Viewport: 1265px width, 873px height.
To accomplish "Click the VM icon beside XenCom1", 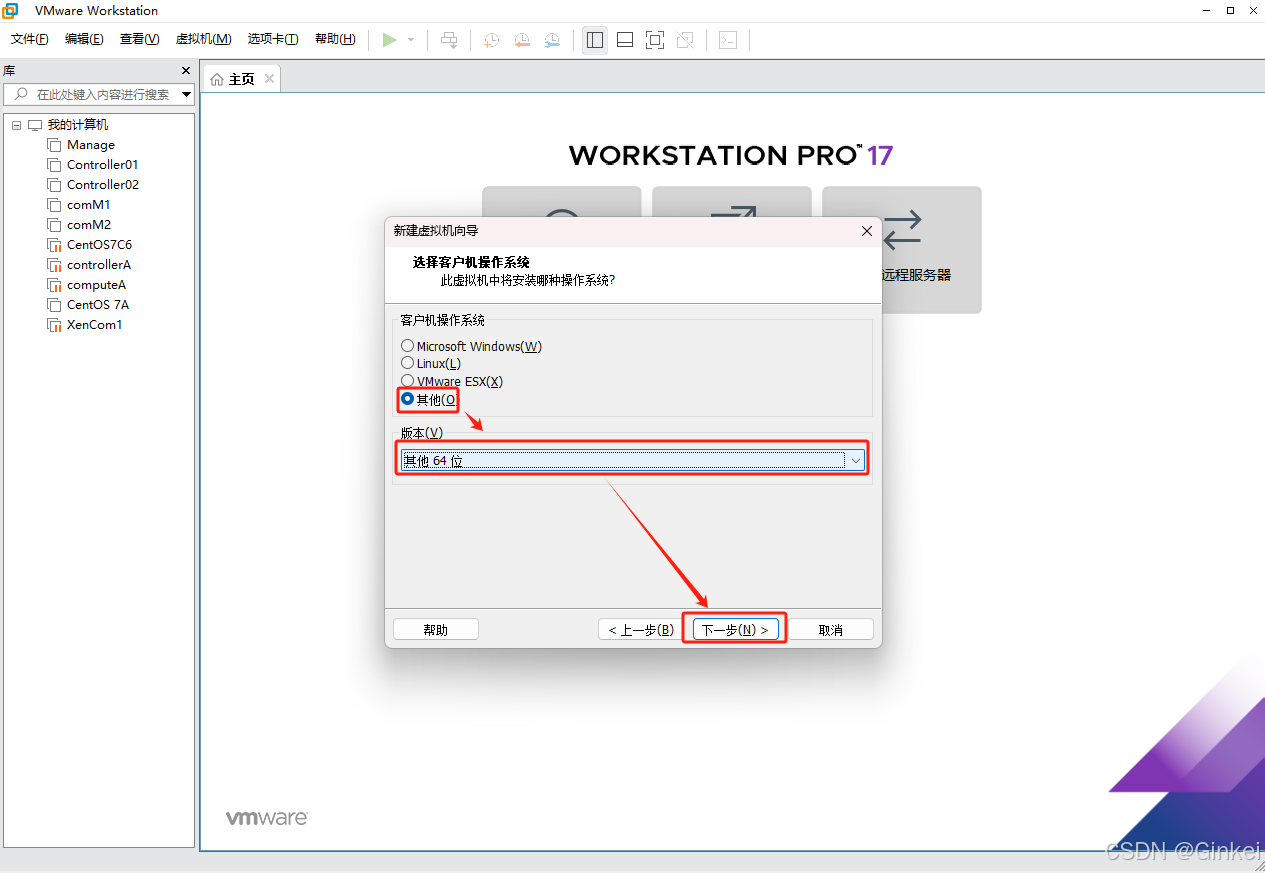I will [55, 325].
